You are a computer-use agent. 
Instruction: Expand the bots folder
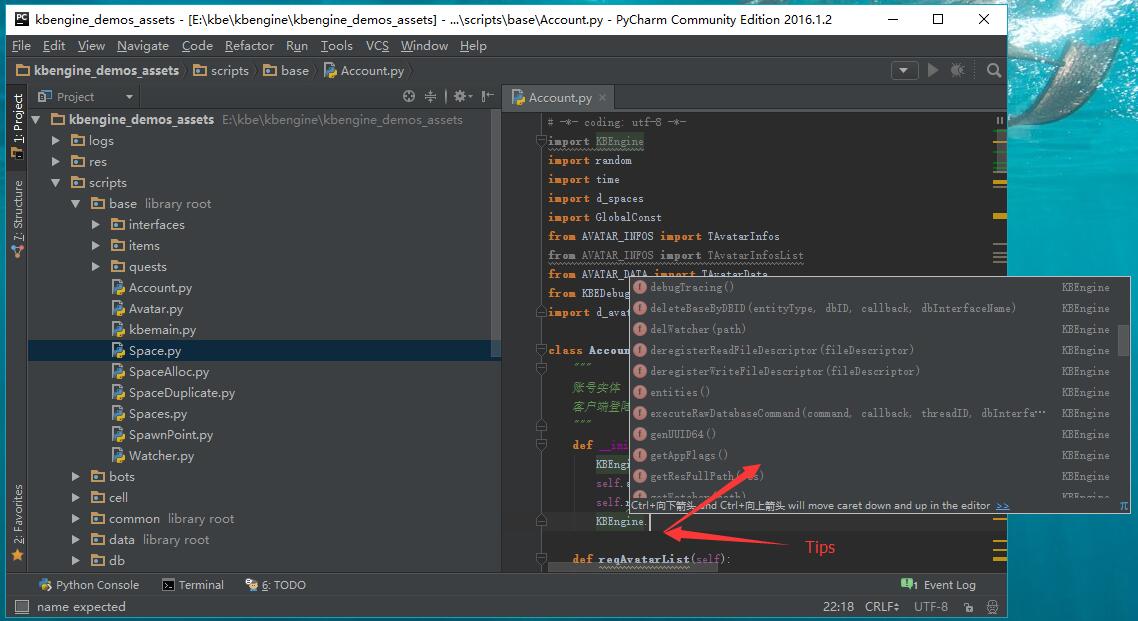click(75, 477)
